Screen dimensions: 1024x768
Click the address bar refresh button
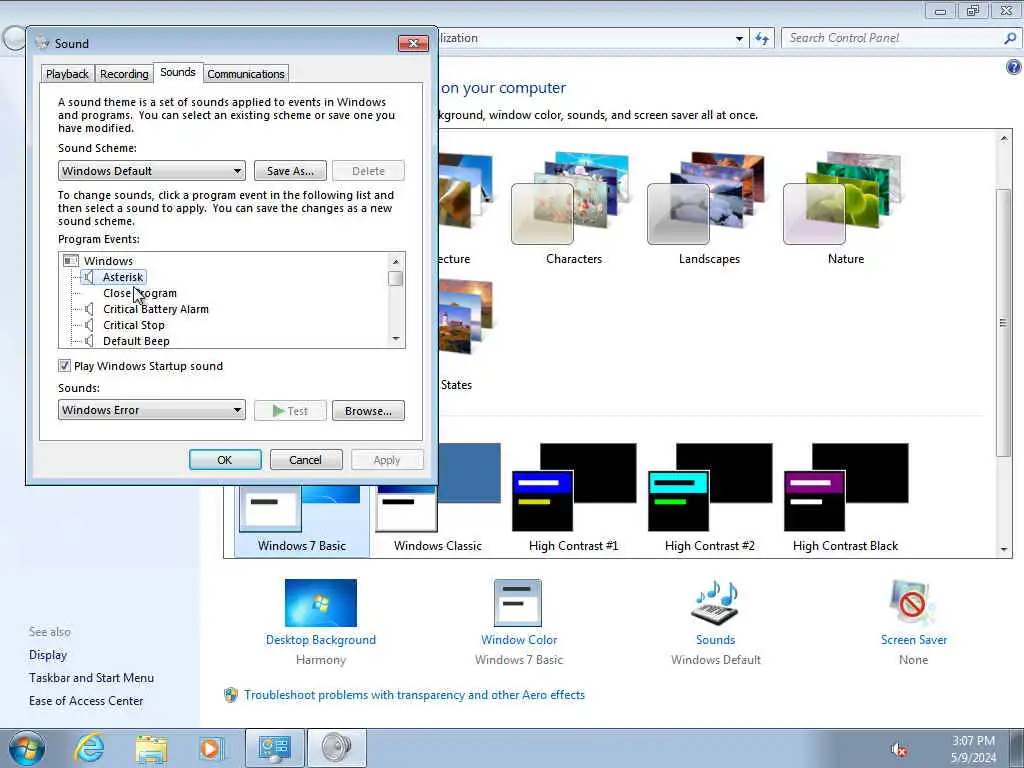click(x=762, y=38)
